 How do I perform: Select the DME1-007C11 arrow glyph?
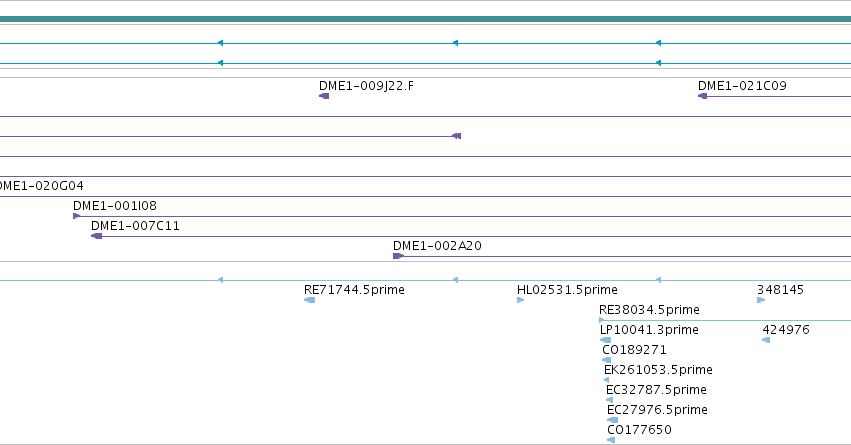97,236
